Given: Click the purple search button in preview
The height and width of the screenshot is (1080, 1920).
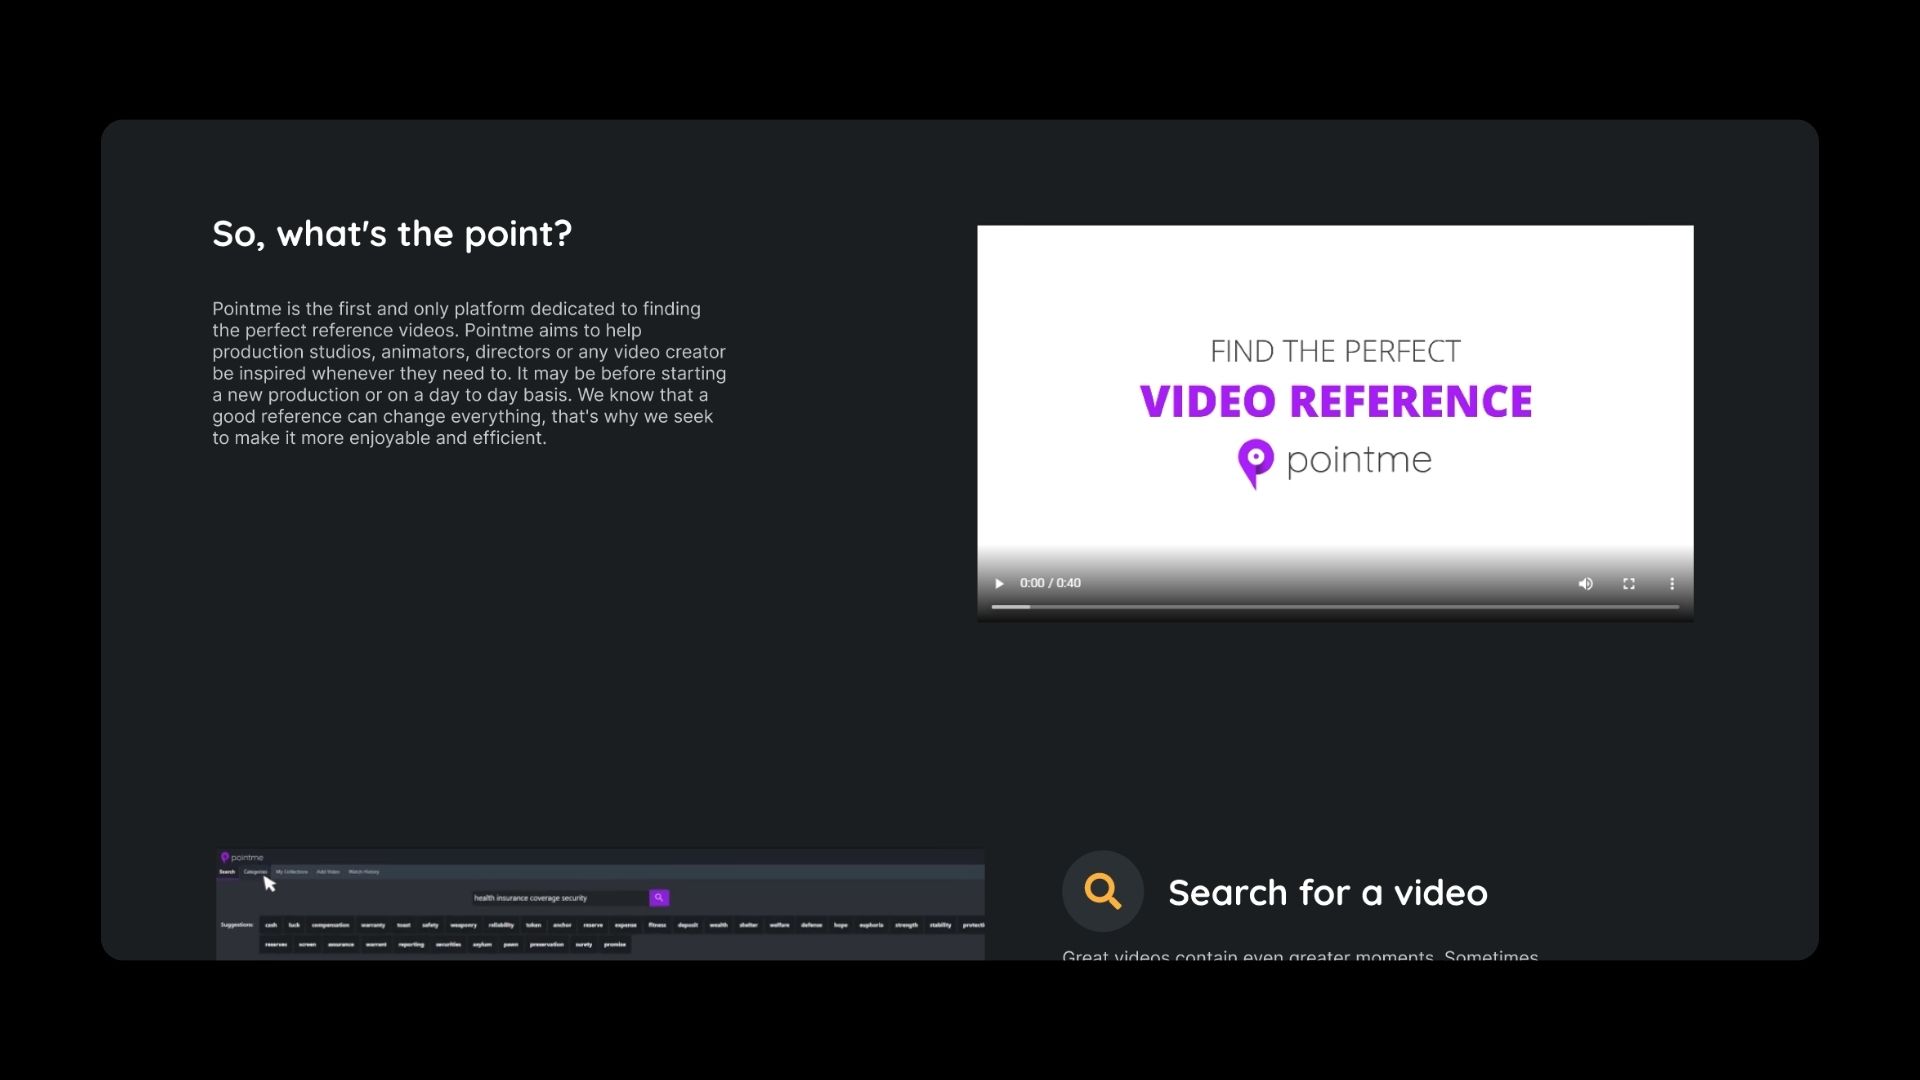Looking at the screenshot, I should (659, 898).
